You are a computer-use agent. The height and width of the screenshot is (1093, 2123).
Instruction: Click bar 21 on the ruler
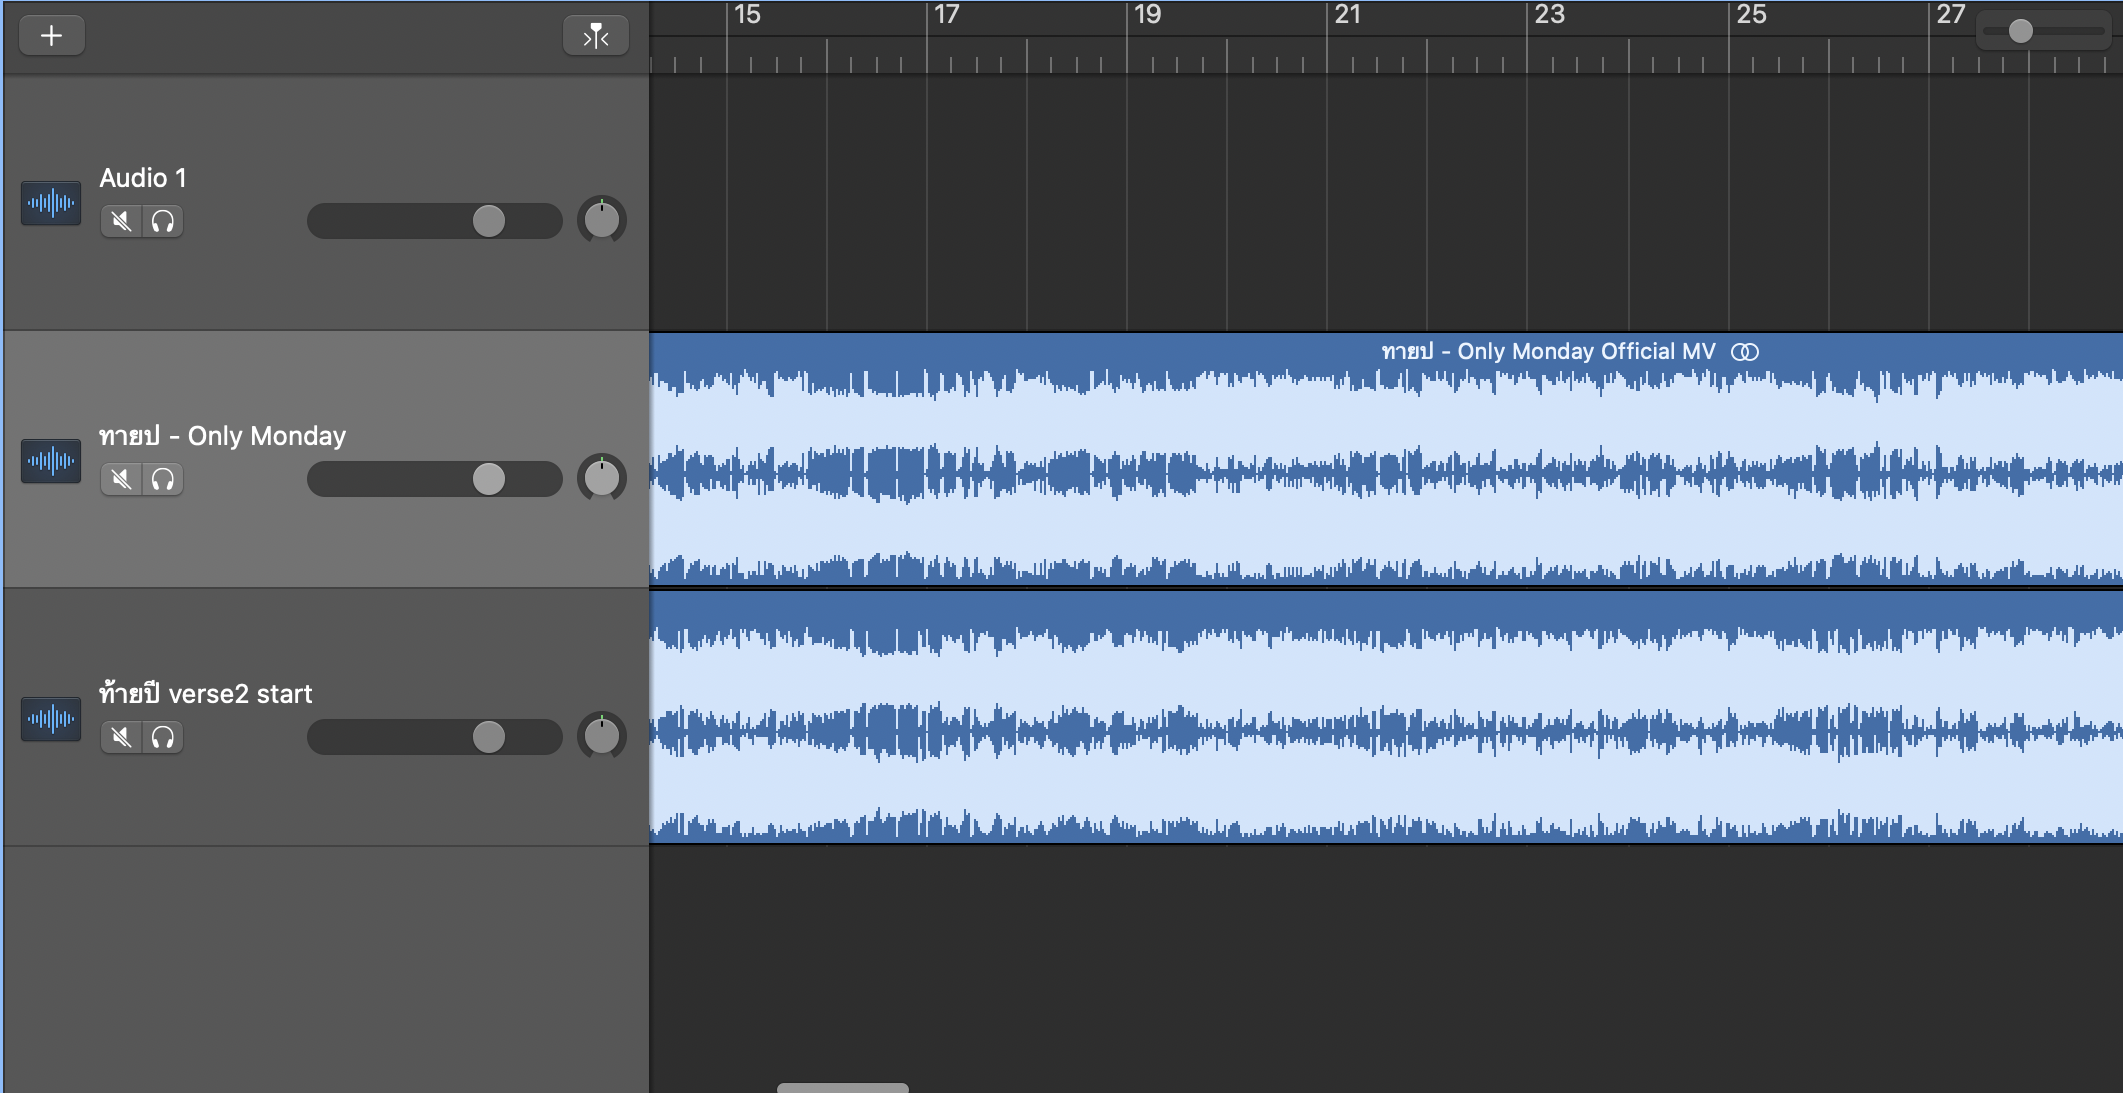tap(1348, 15)
